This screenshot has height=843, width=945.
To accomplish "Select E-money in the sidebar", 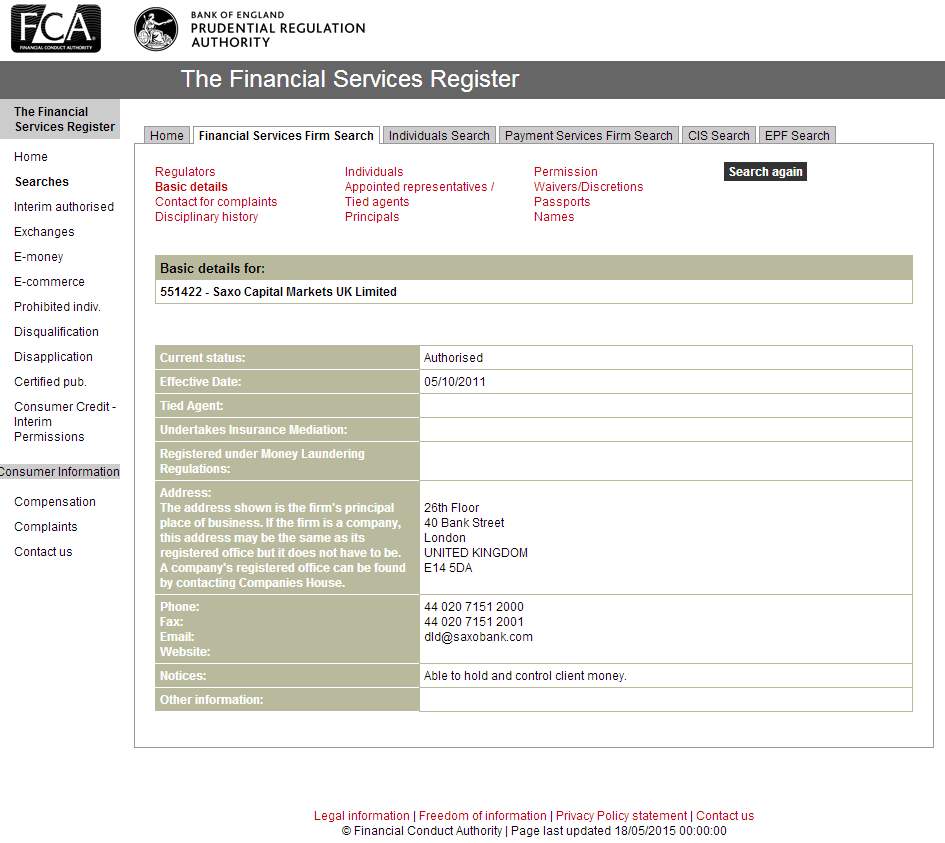I will (x=39, y=257).
